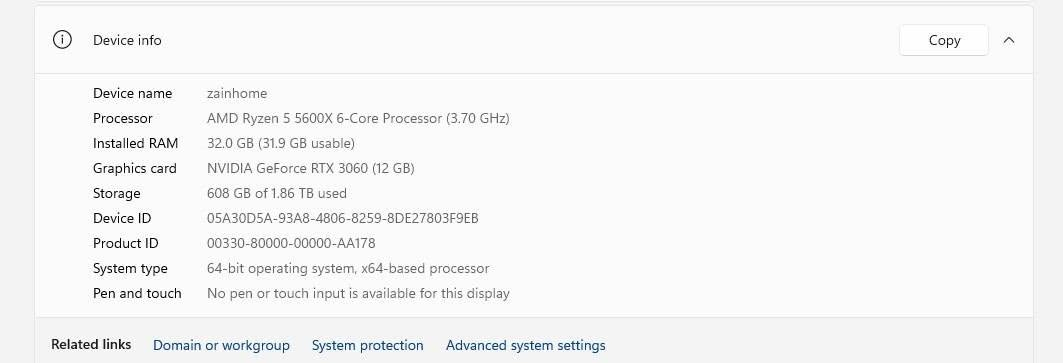The width and height of the screenshot is (1063, 363).
Task: Click the Processor value AMD Ryzen text
Action: coord(358,118)
